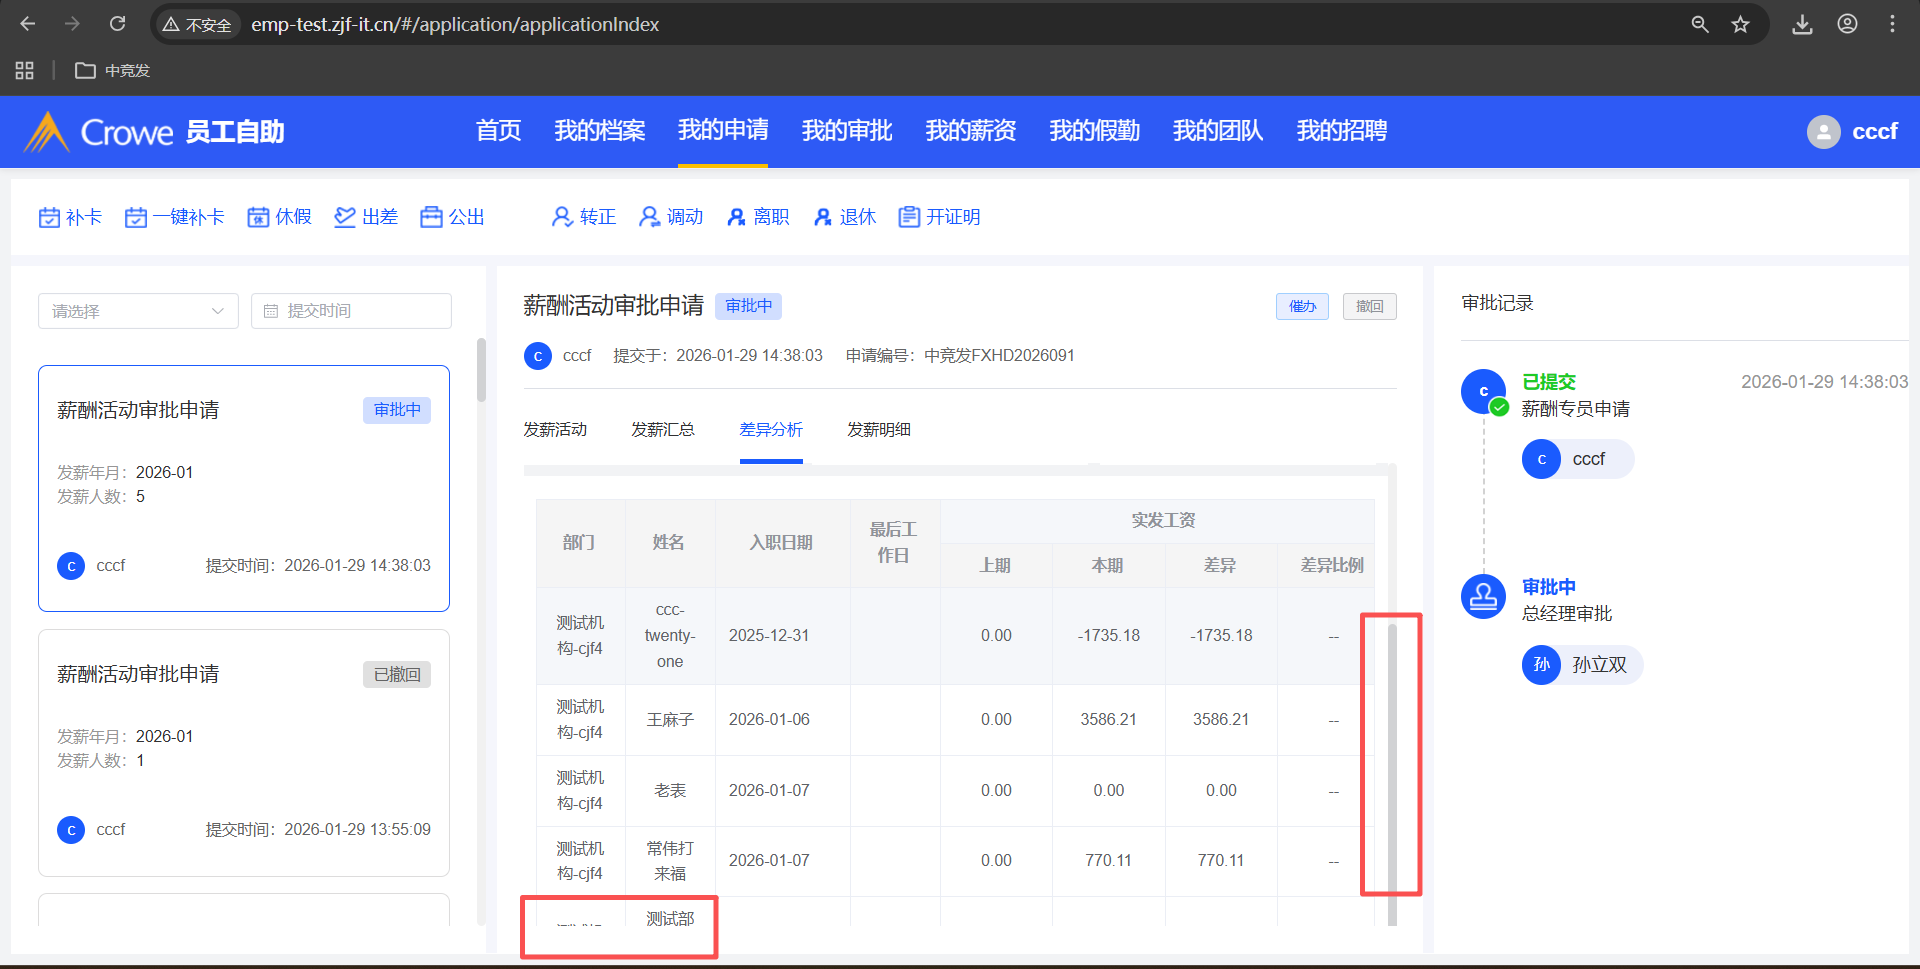This screenshot has height=969, width=1920.
Task: Open the cccf user account menu
Action: [1852, 132]
